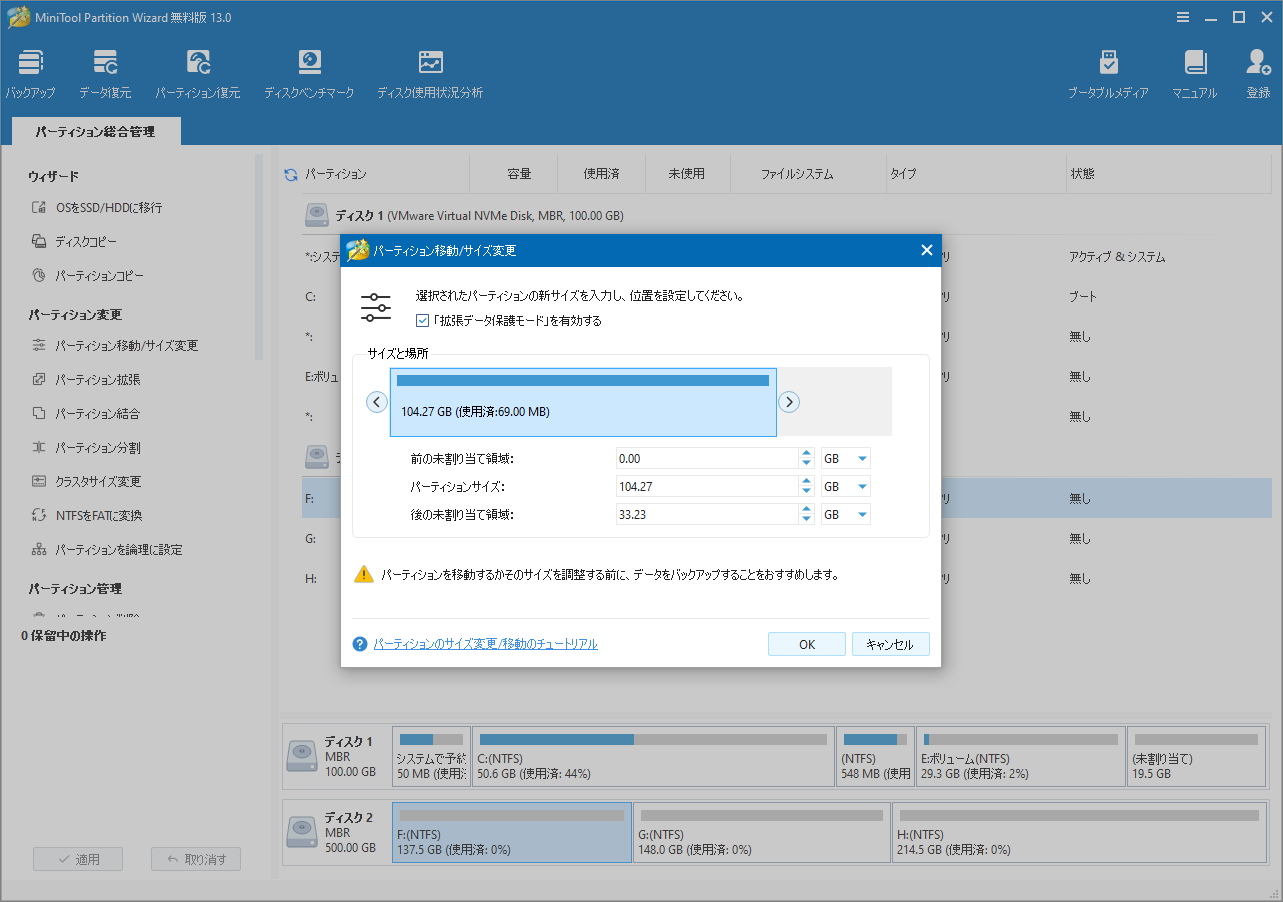
Task: Open the パーティションのサイズ変更/移動のチュートリアル link
Action: tap(485, 644)
